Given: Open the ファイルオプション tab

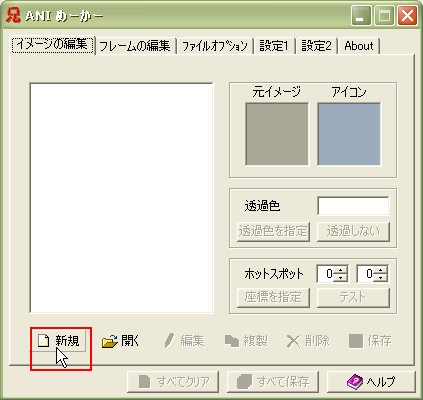Looking at the screenshot, I should coord(215,46).
